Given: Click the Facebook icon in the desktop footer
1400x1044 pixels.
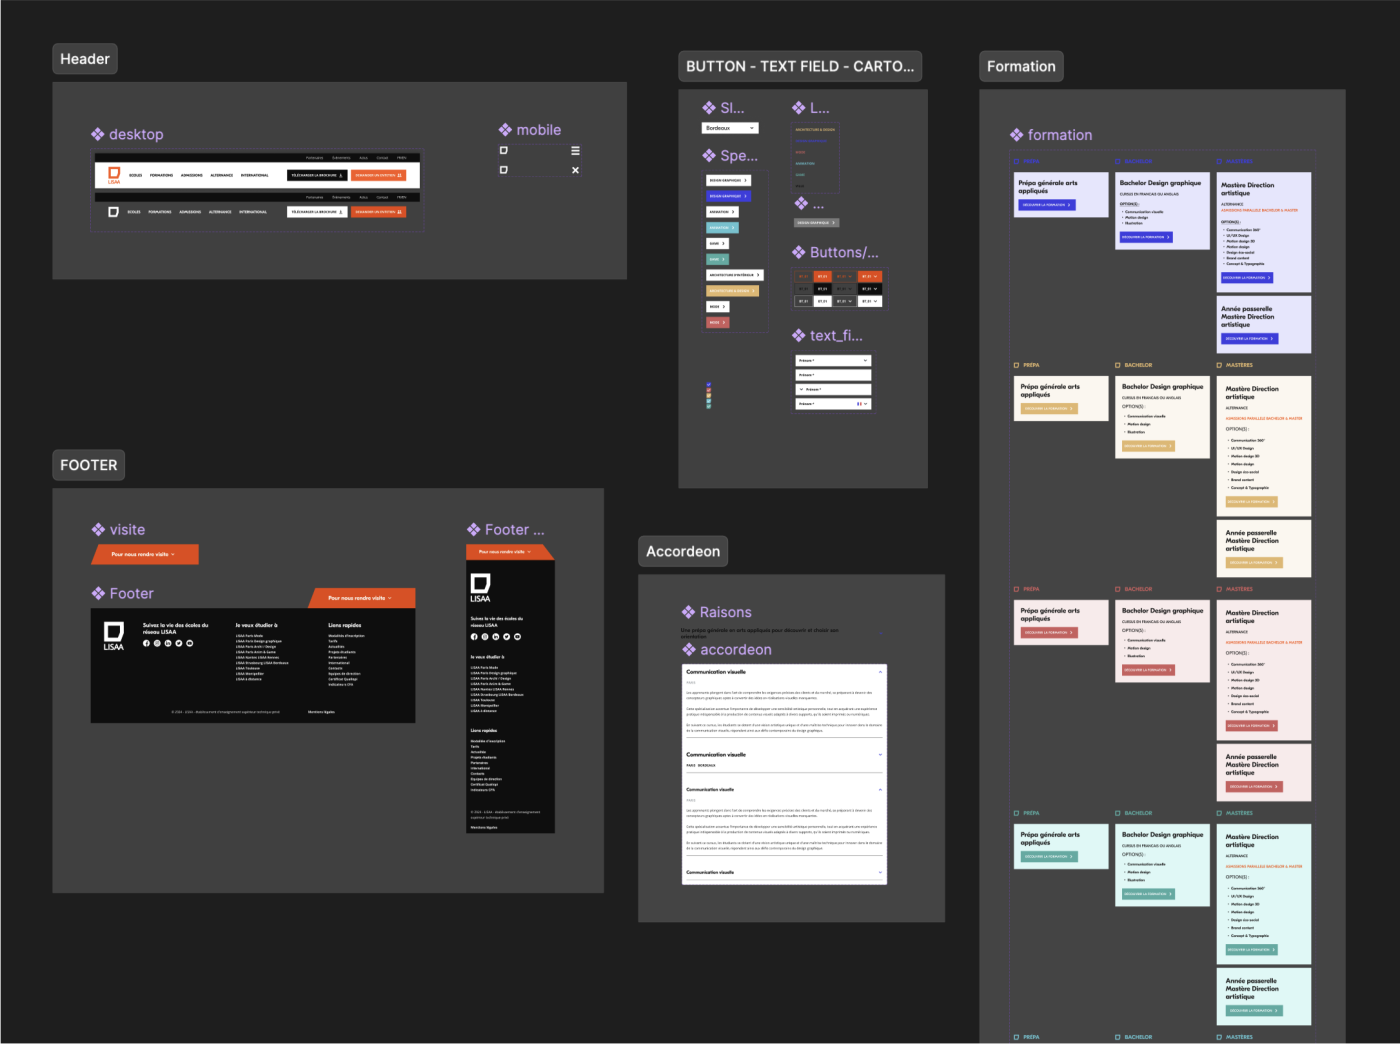Looking at the screenshot, I should coord(146,643).
